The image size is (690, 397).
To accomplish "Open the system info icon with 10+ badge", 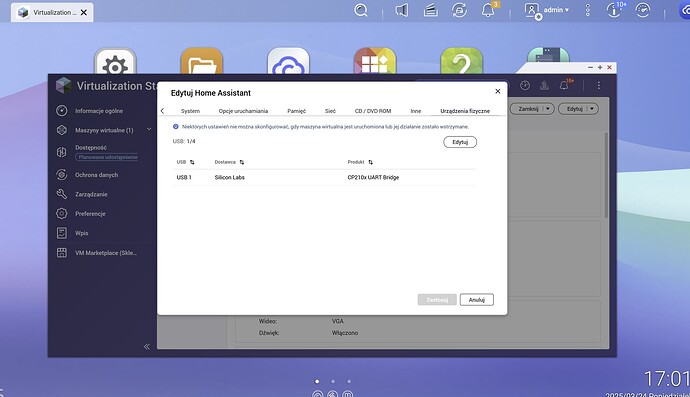I will click(613, 10).
